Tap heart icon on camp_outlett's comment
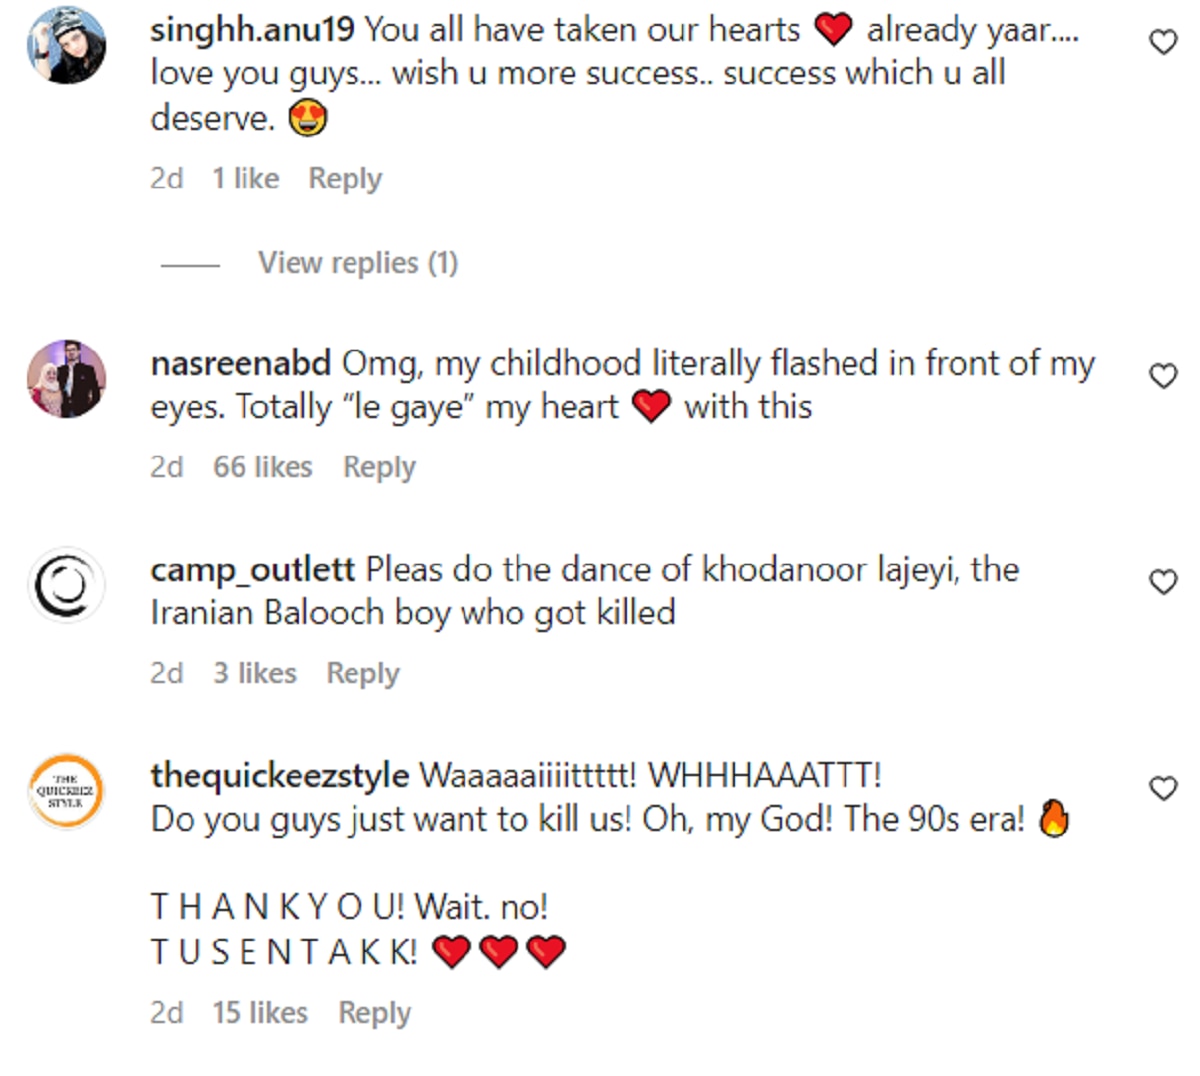The height and width of the screenshot is (1076, 1200). point(1163,582)
